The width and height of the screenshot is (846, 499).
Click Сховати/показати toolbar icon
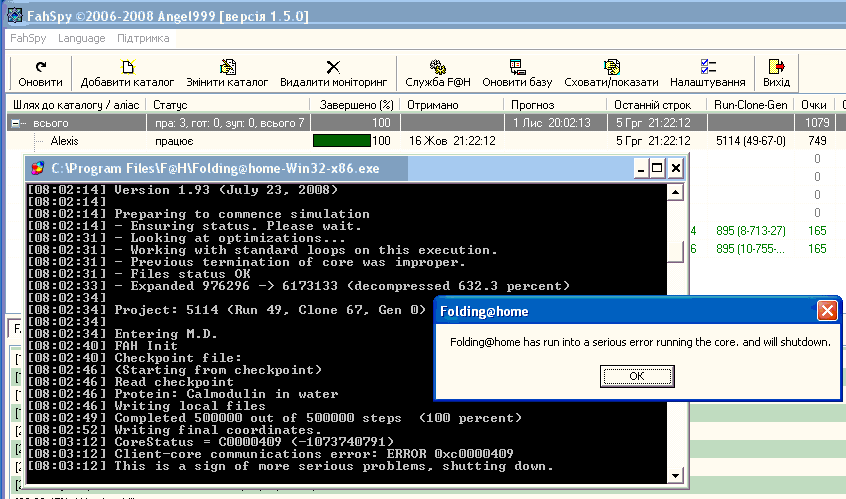611,67
